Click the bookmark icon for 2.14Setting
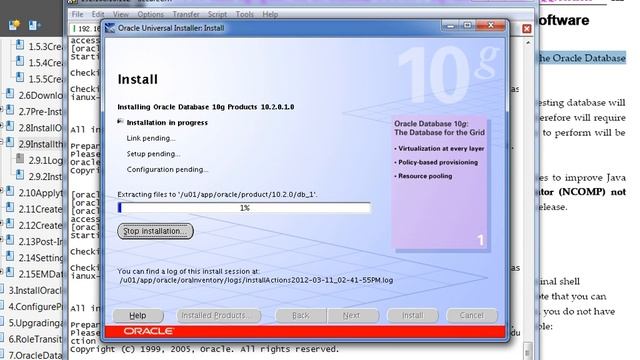640x360 pixels. [10, 256]
